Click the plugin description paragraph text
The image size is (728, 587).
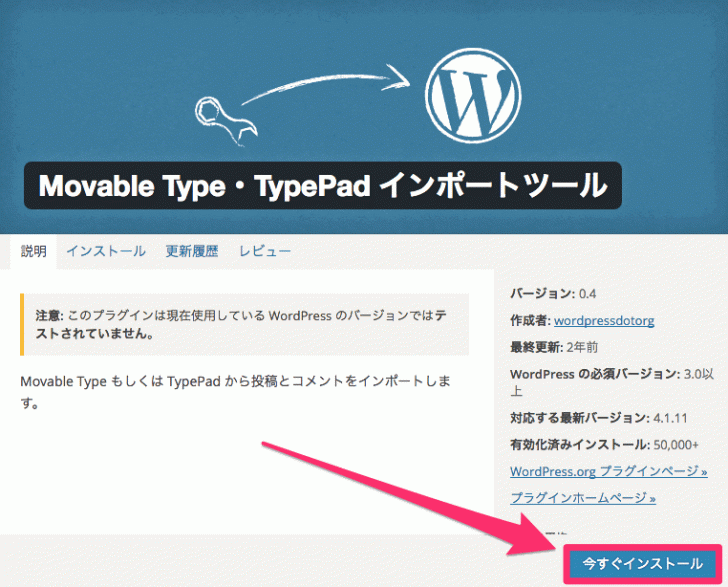tap(236, 392)
